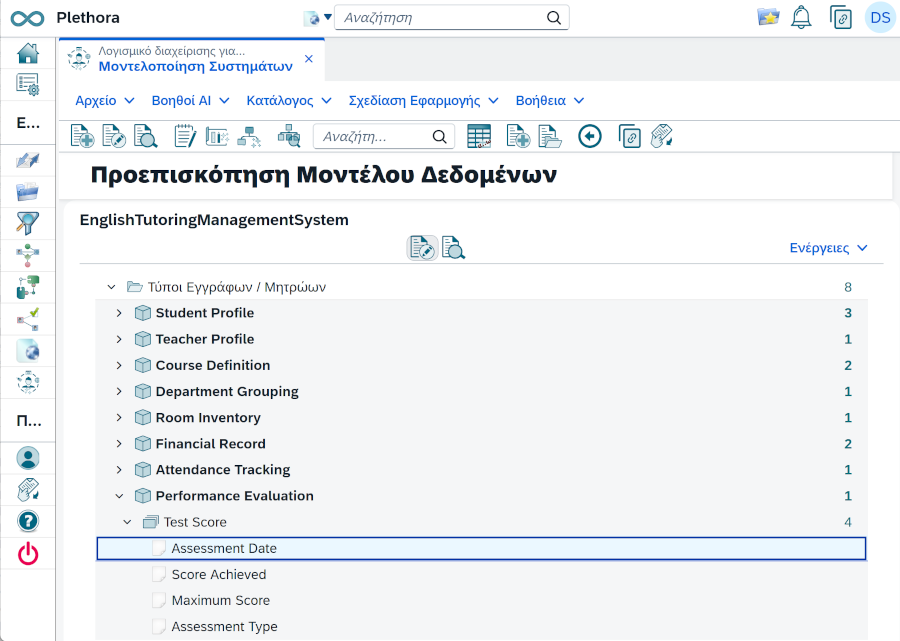This screenshot has width=900, height=641.
Task: Open the table grid view toolbar icon
Action: (x=479, y=137)
